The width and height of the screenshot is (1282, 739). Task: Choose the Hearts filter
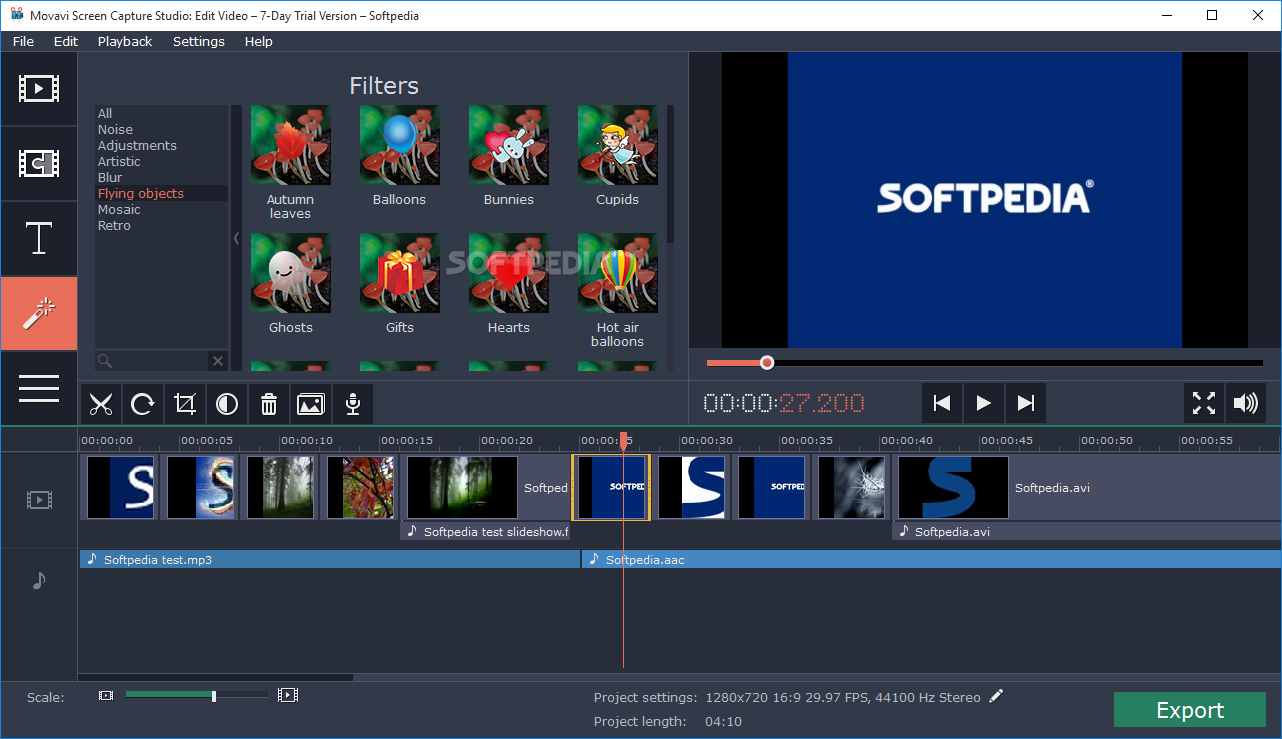point(509,273)
